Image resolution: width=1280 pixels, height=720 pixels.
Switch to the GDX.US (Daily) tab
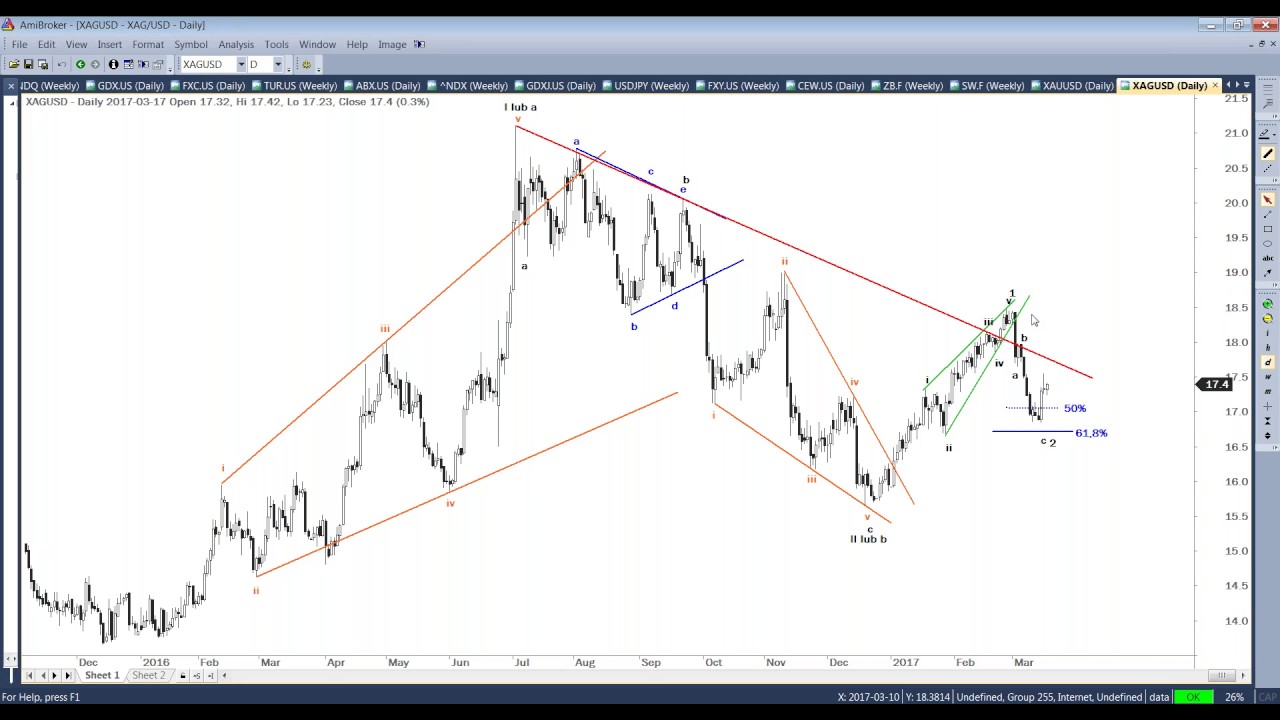[124, 86]
